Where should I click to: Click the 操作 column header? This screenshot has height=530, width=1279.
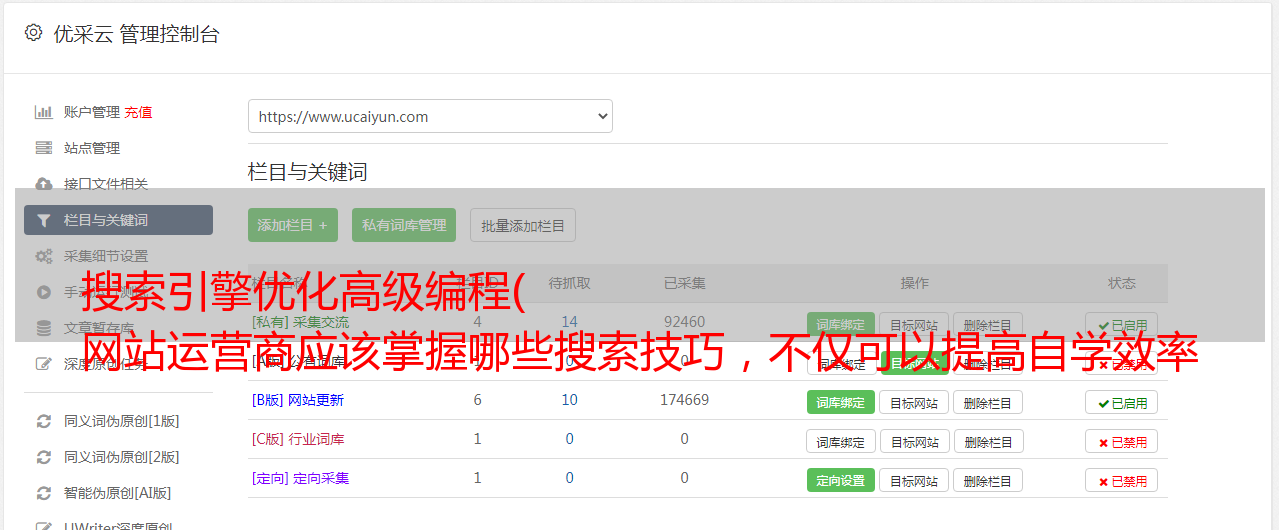click(915, 283)
